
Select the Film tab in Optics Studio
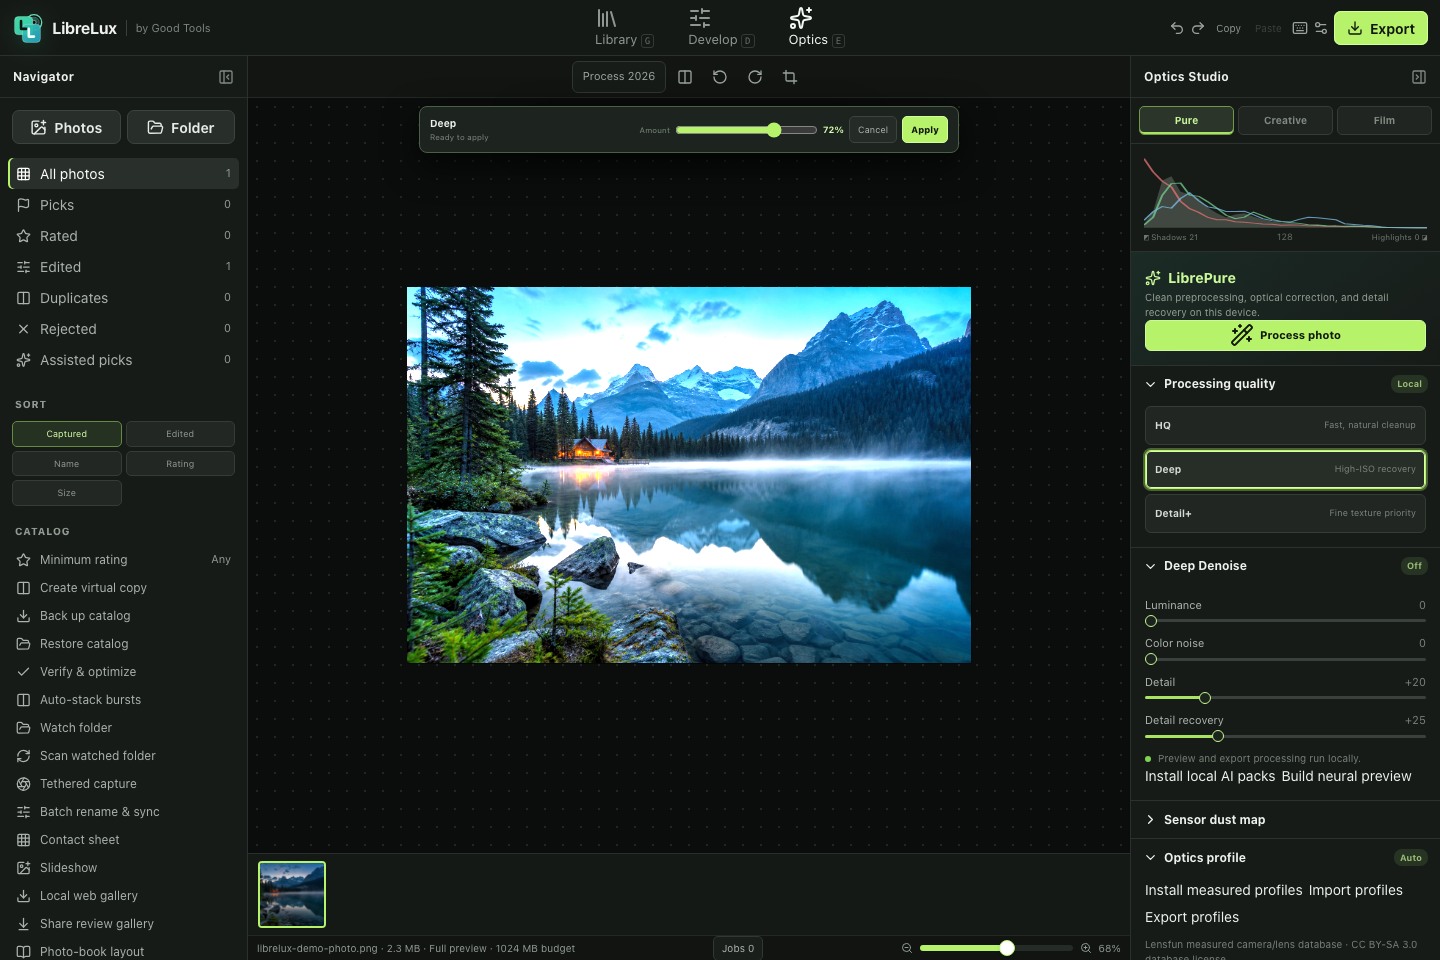tap(1384, 120)
